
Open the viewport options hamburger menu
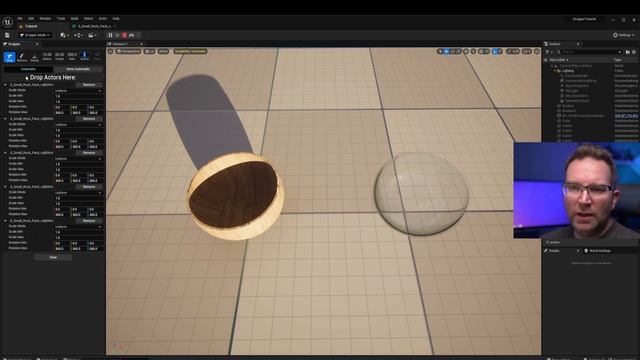pyautogui.click(x=110, y=51)
